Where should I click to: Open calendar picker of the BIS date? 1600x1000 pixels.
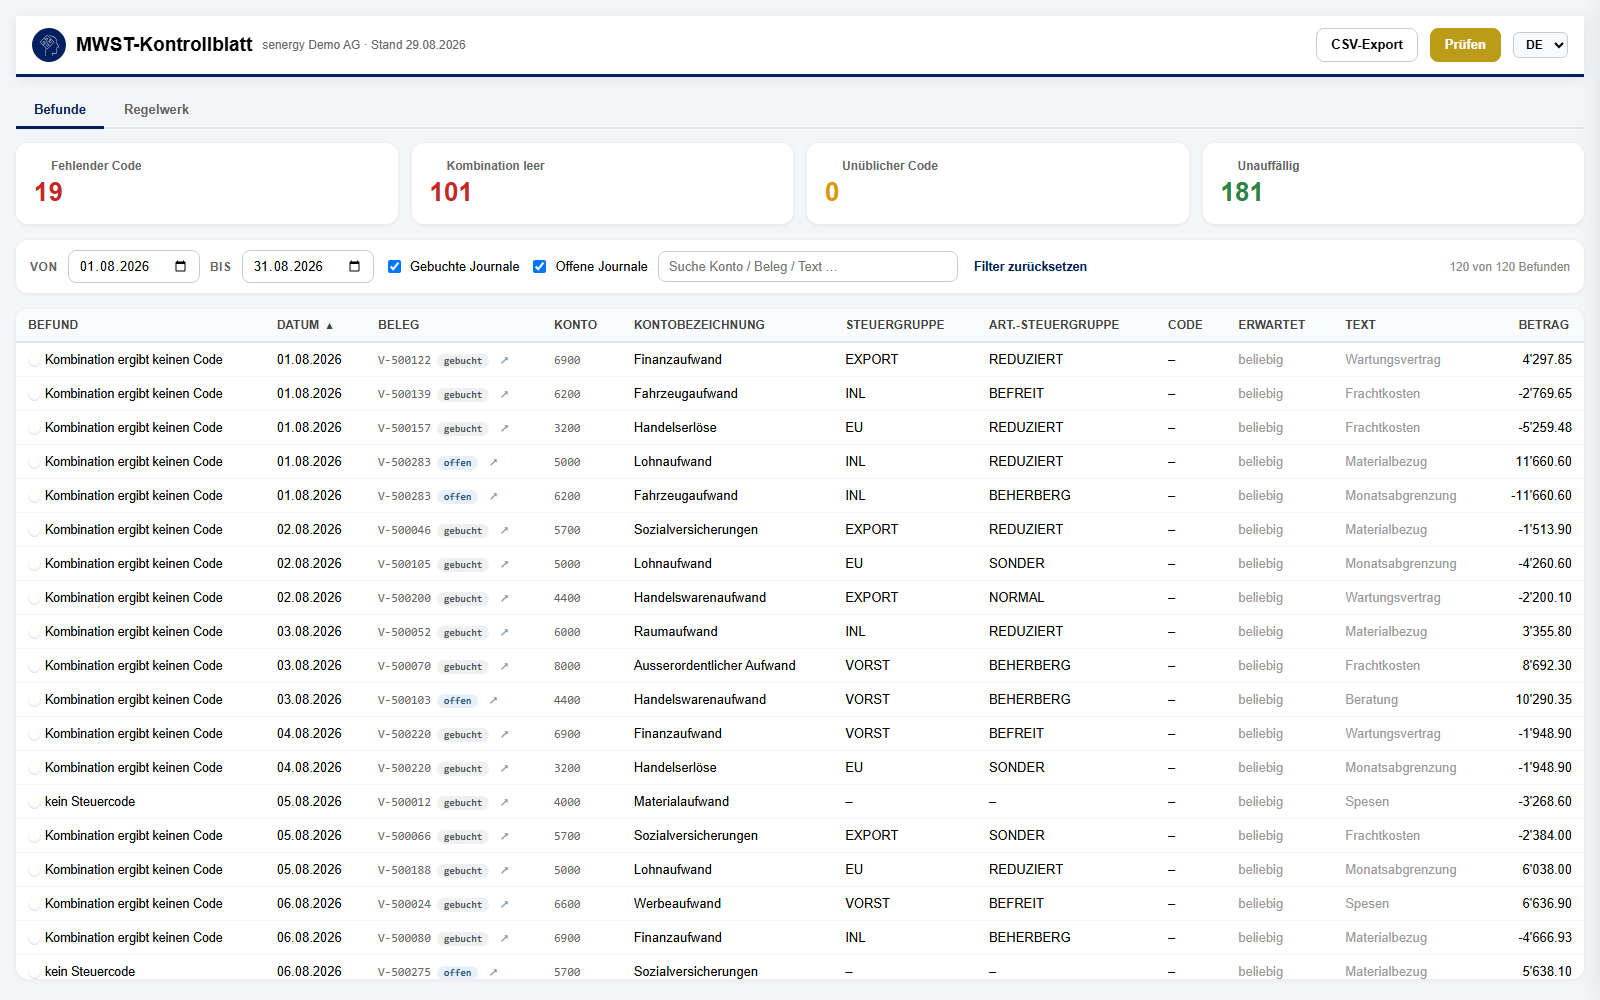coord(355,267)
